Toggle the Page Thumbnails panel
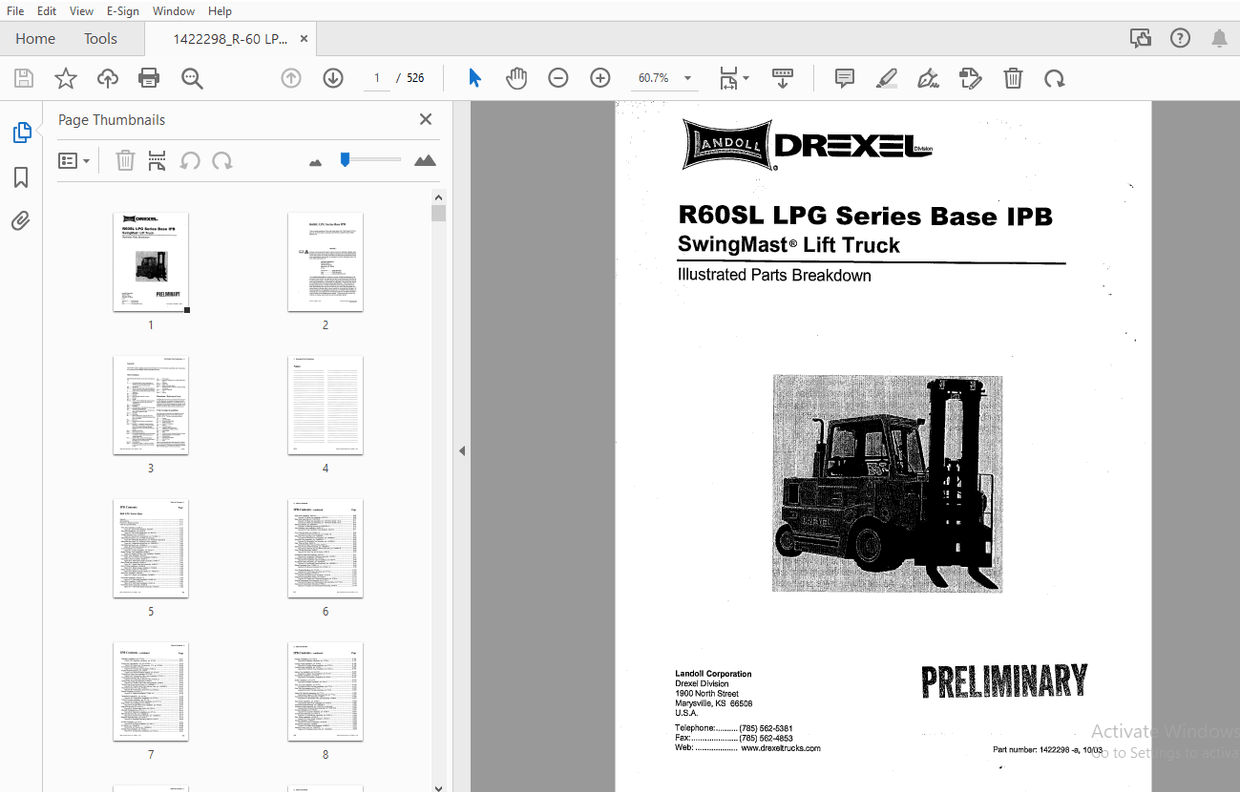Image resolution: width=1240 pixels, height=792 pixels. pos(21,131)
